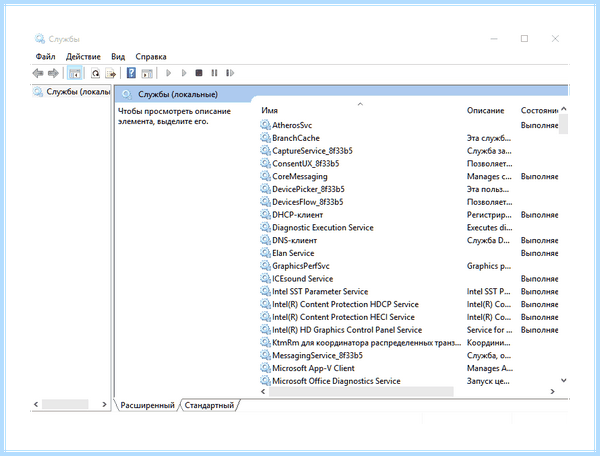
Task: Select Intel(R) HD Graphics Control Panel Service
Action: 409,330
